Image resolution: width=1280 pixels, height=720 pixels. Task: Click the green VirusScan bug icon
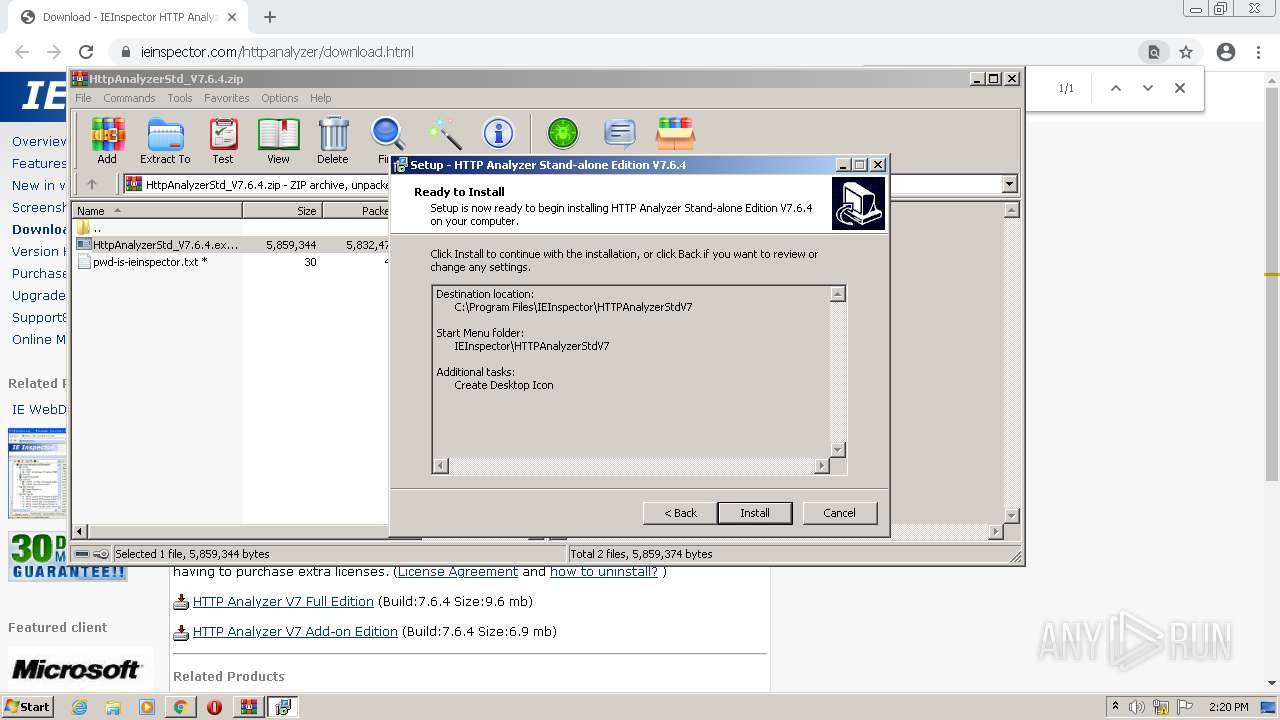tap(563, 133)
